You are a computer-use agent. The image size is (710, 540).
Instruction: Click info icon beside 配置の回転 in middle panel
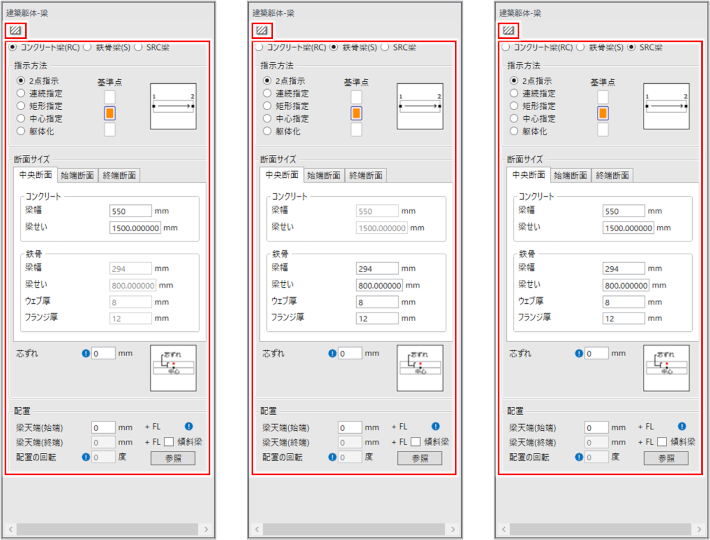[x=332, y=457]
